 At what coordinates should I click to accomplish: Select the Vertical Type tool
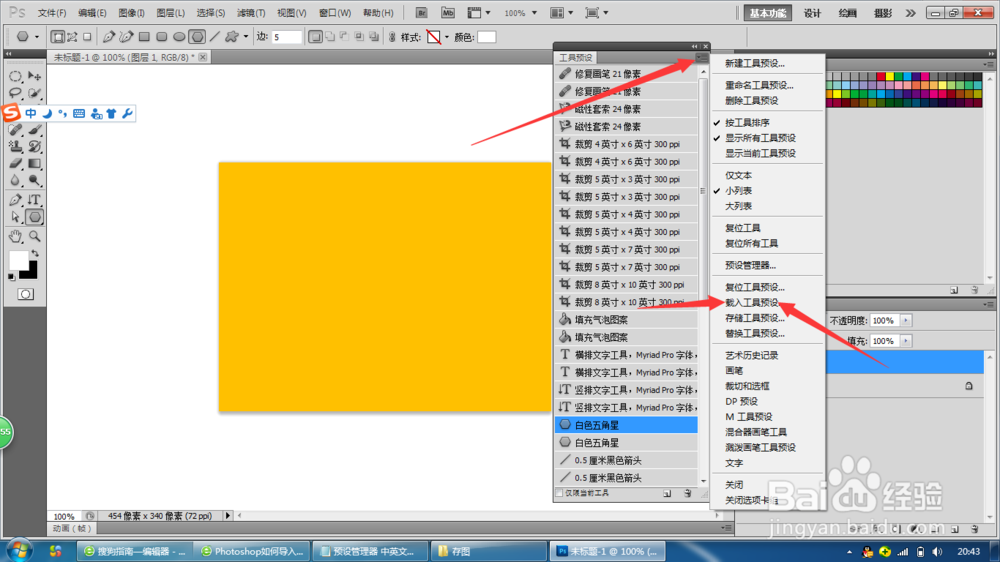[34, 200]
